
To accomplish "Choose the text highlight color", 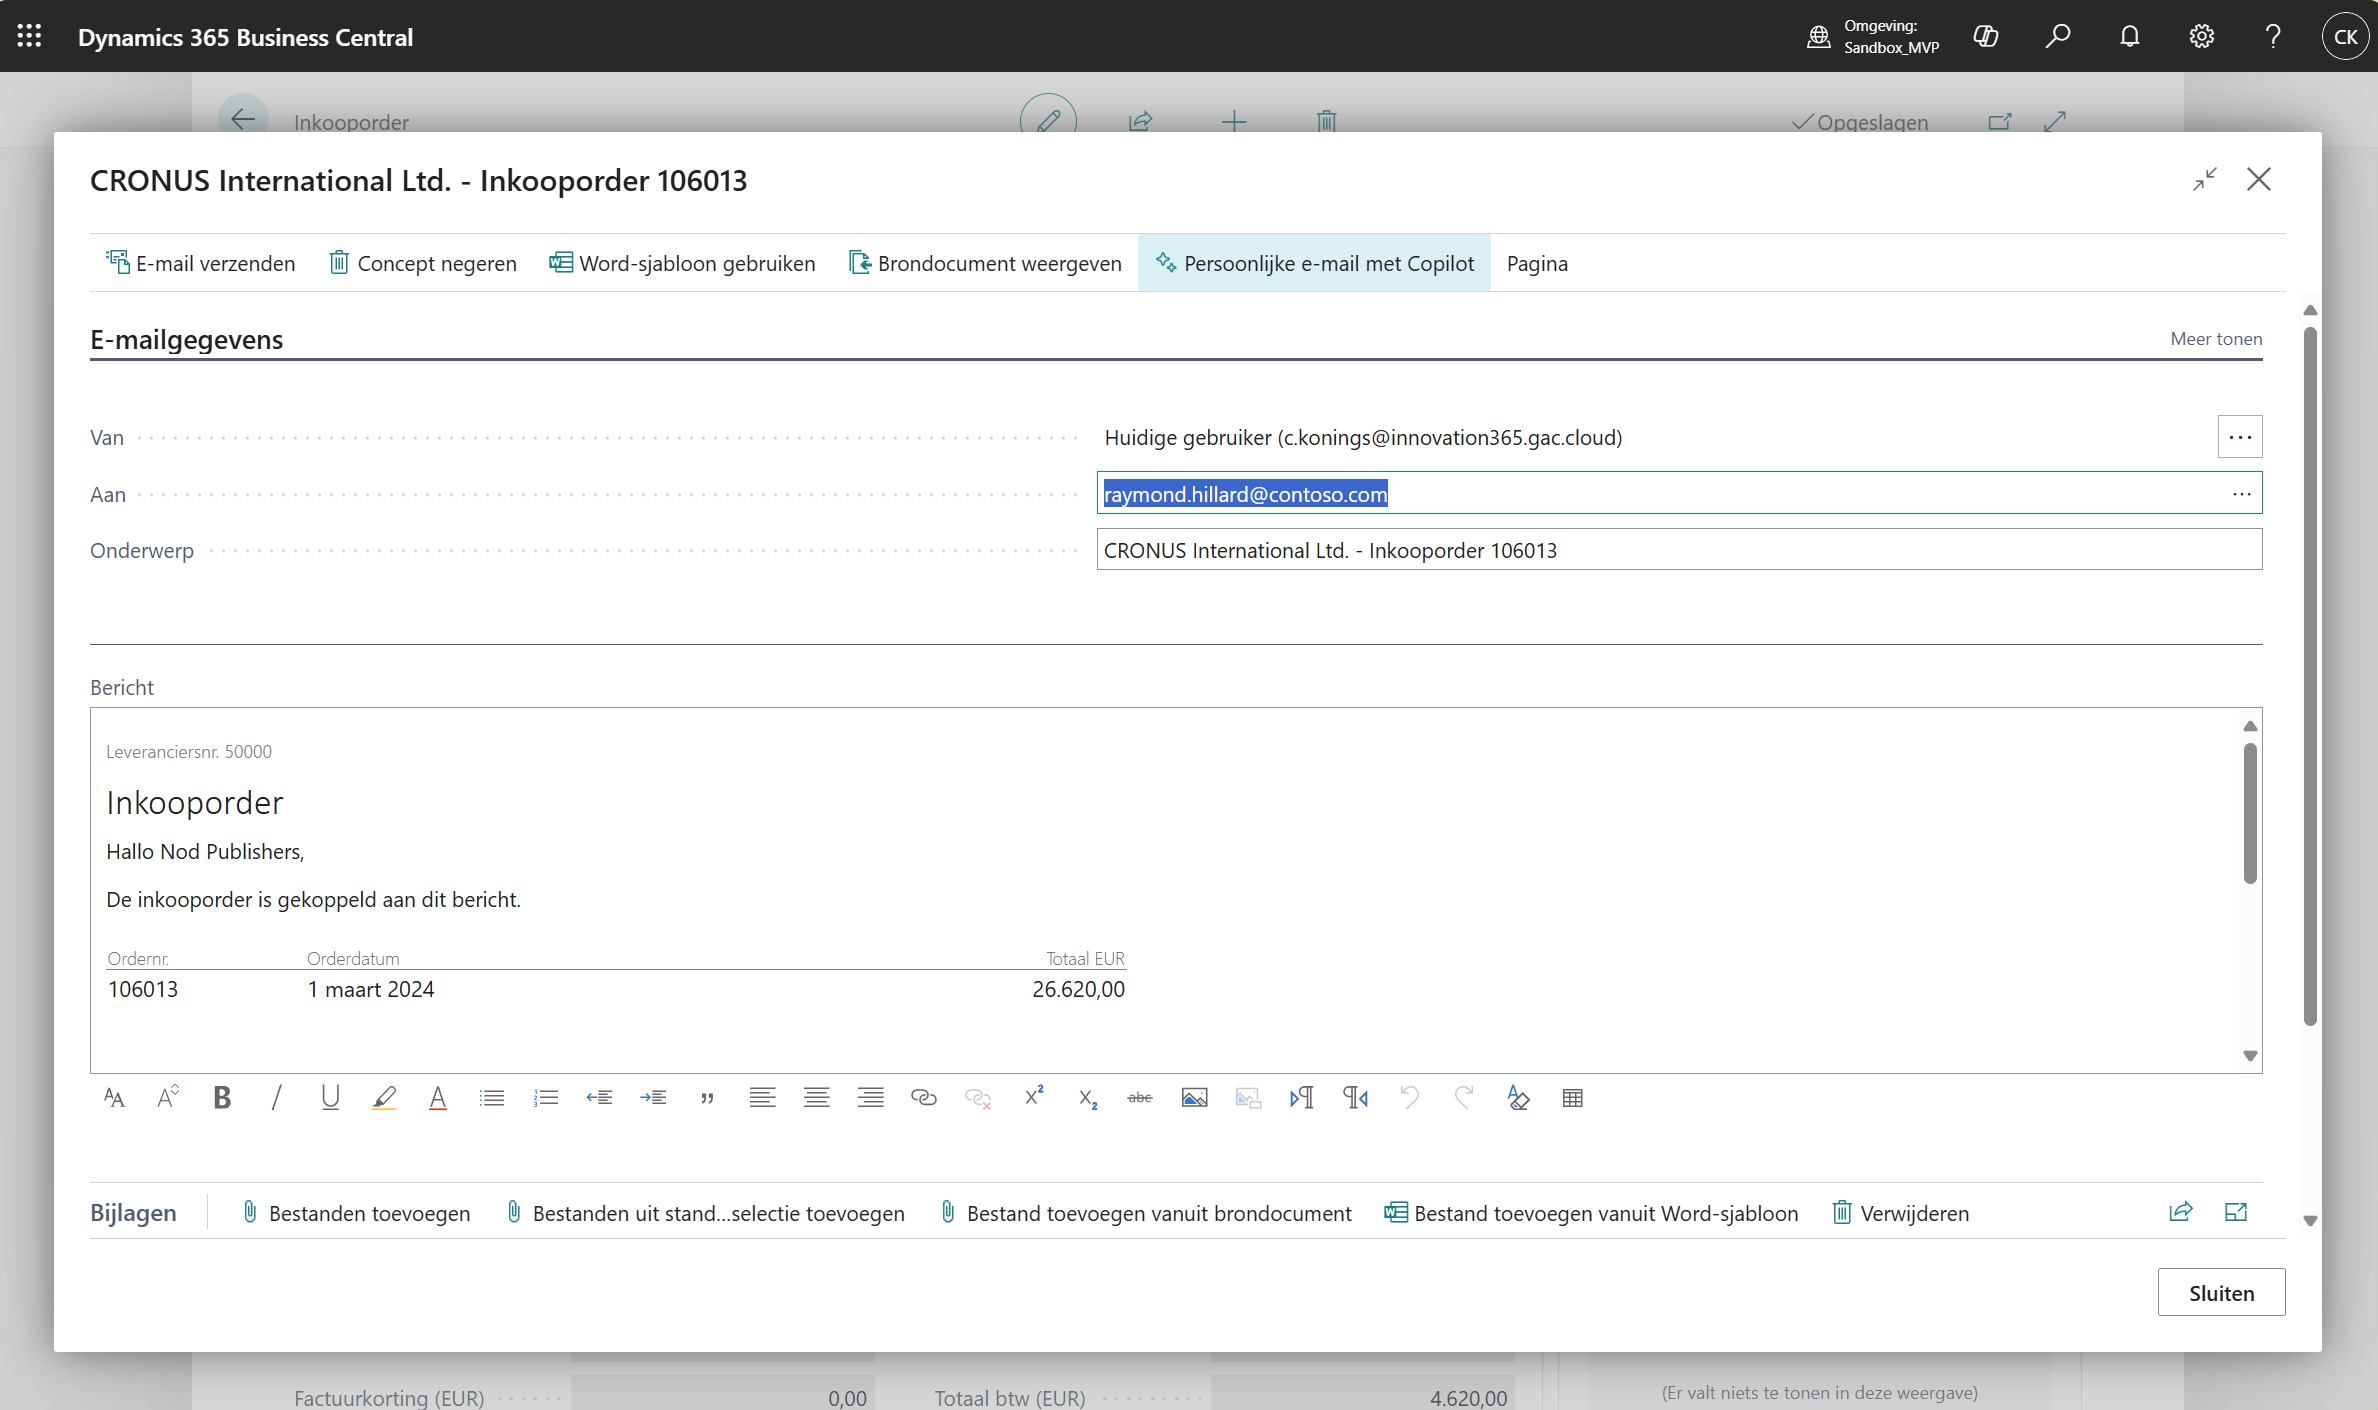I will [384, 1098].
